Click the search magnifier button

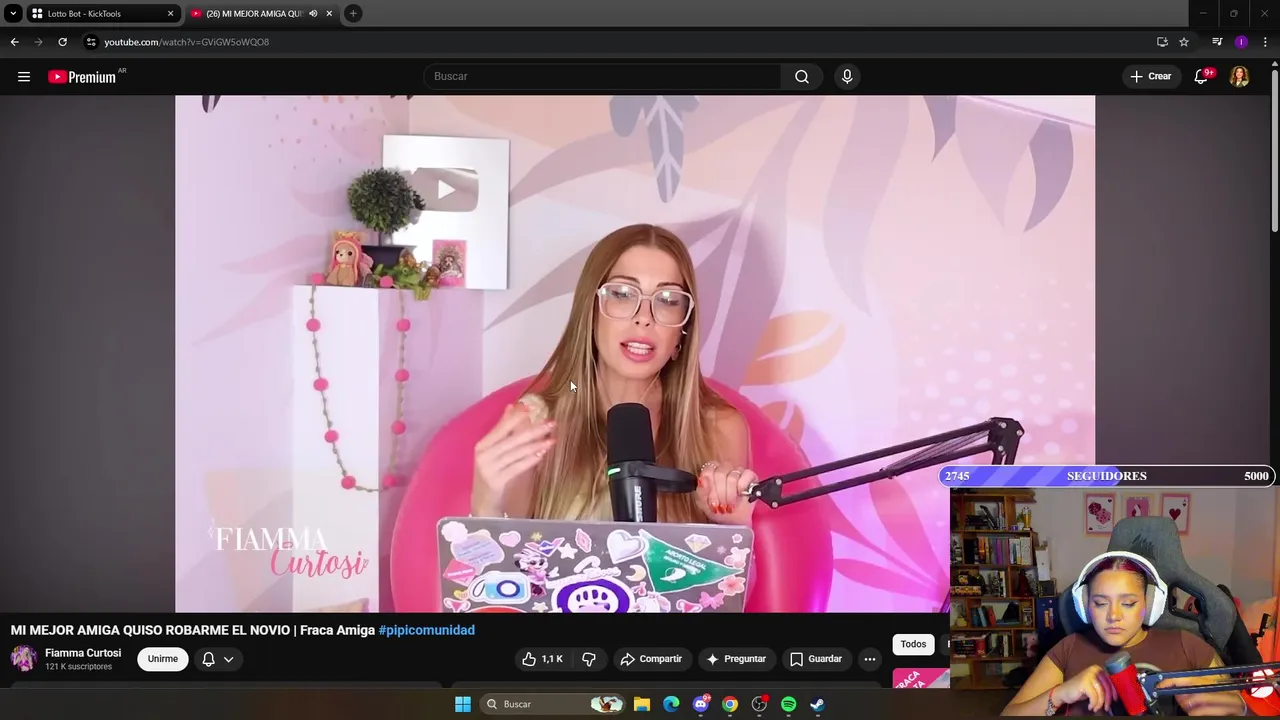pos(802,76)
